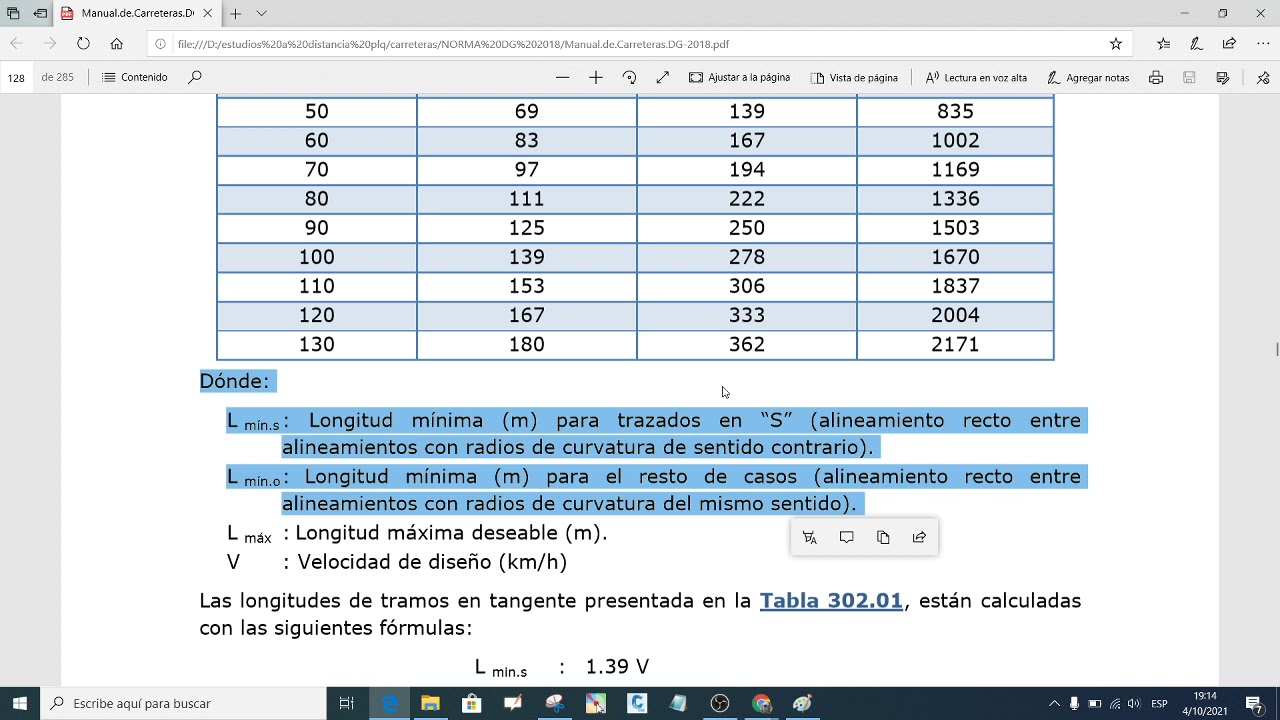
Task: Go back with the browser back arrow
Action: coord(16,44)
